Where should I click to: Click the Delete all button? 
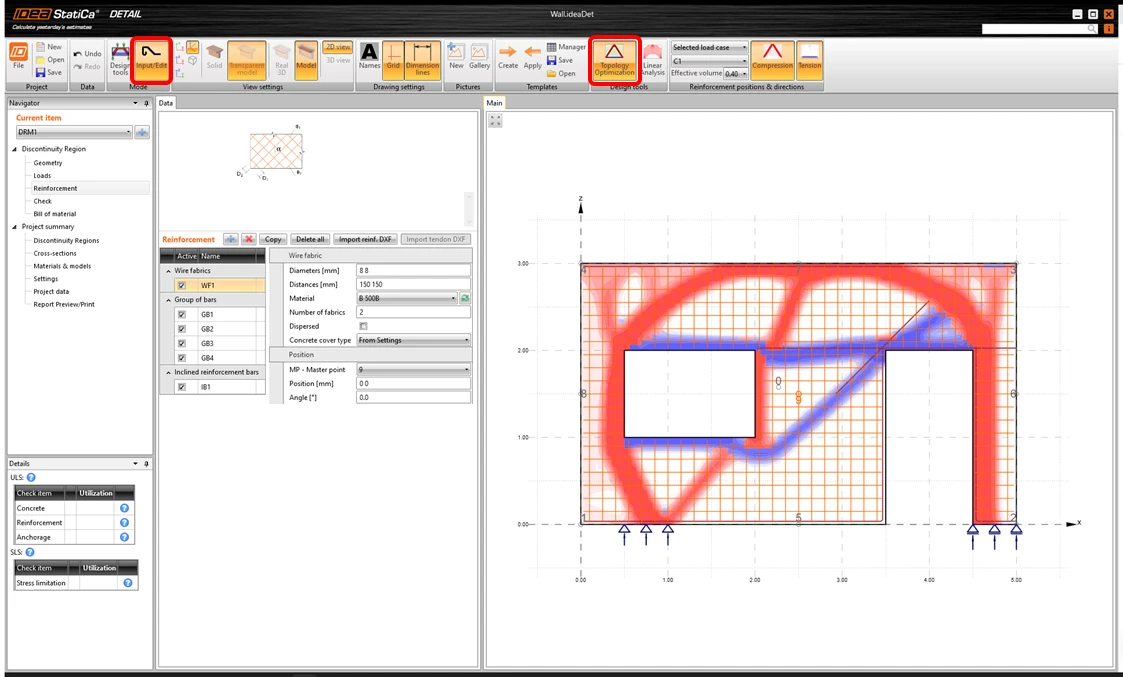310,239
